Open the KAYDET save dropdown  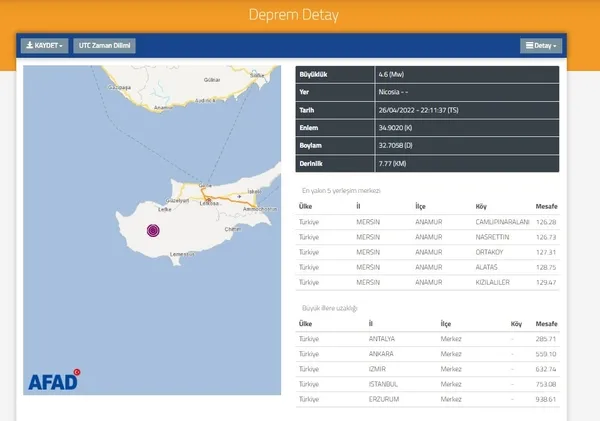coord(44,46)
